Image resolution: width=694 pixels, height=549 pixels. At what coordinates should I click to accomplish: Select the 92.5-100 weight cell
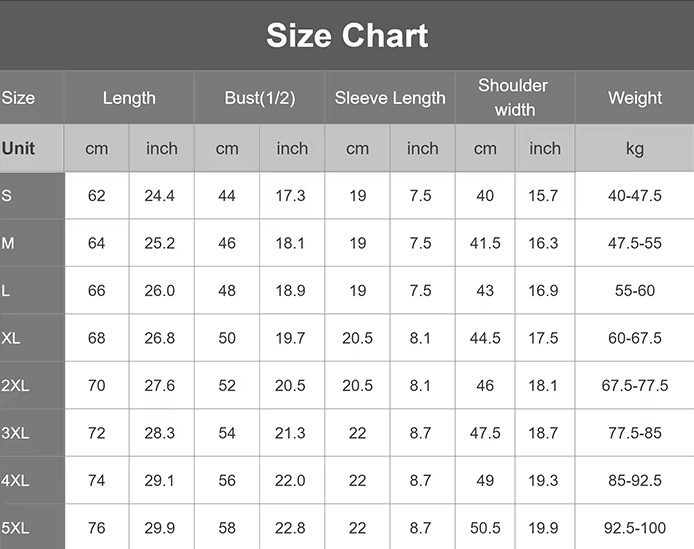[x=634, y=528]
